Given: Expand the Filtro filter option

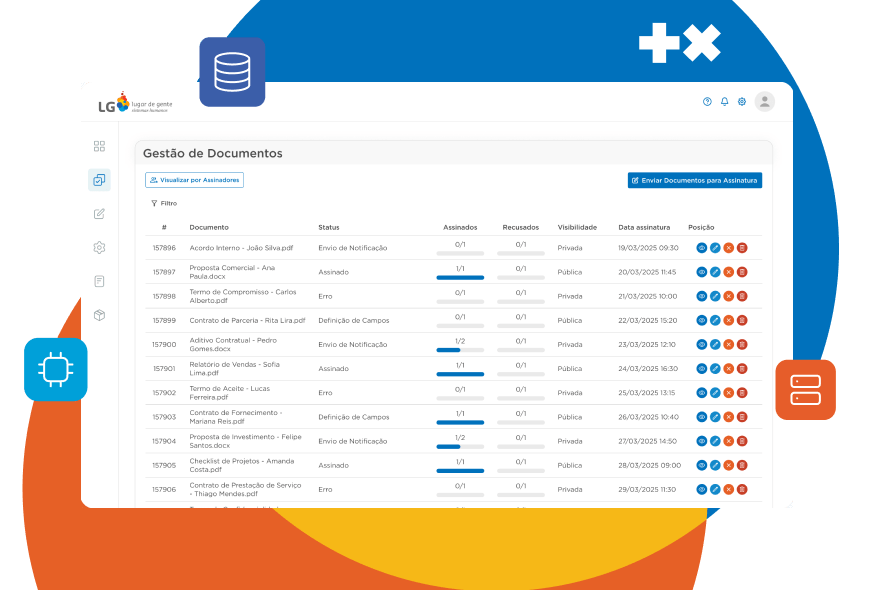Looking at the screenshot, I should coord(163,203).
